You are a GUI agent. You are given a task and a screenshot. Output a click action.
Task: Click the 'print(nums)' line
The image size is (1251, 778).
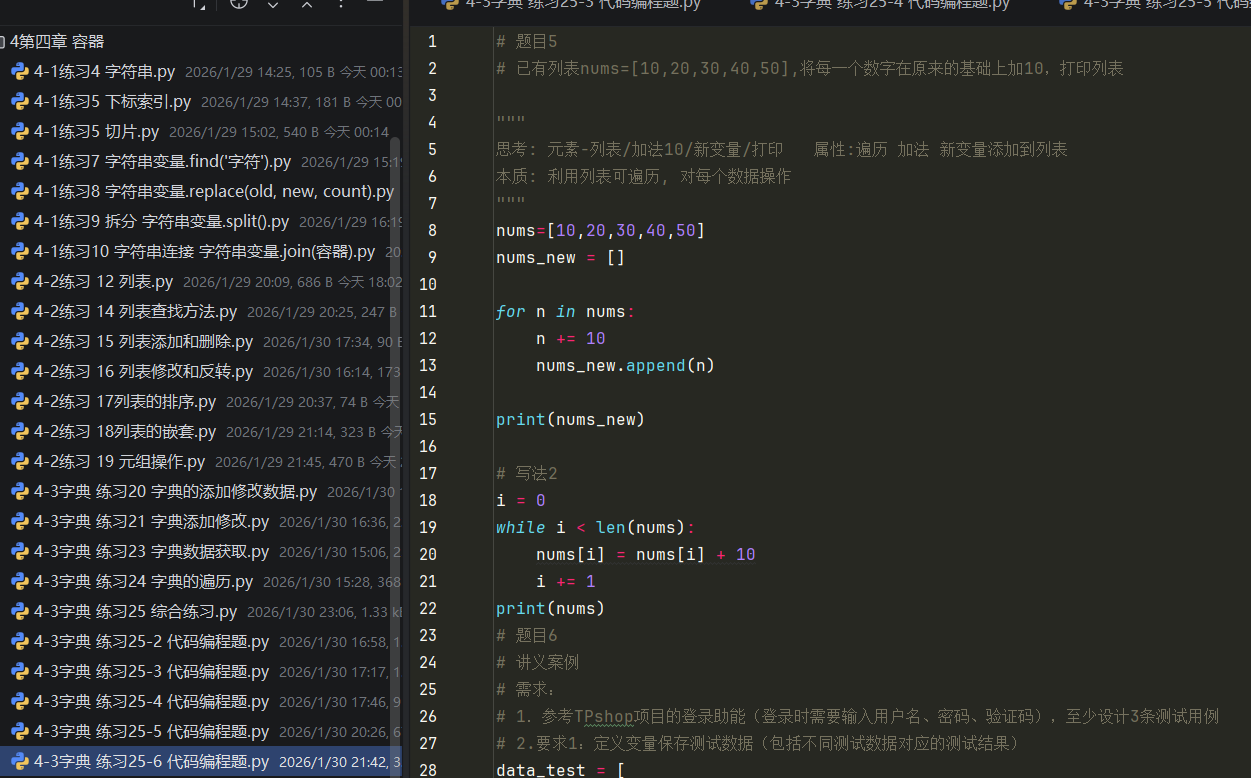(x=551, y=609)
